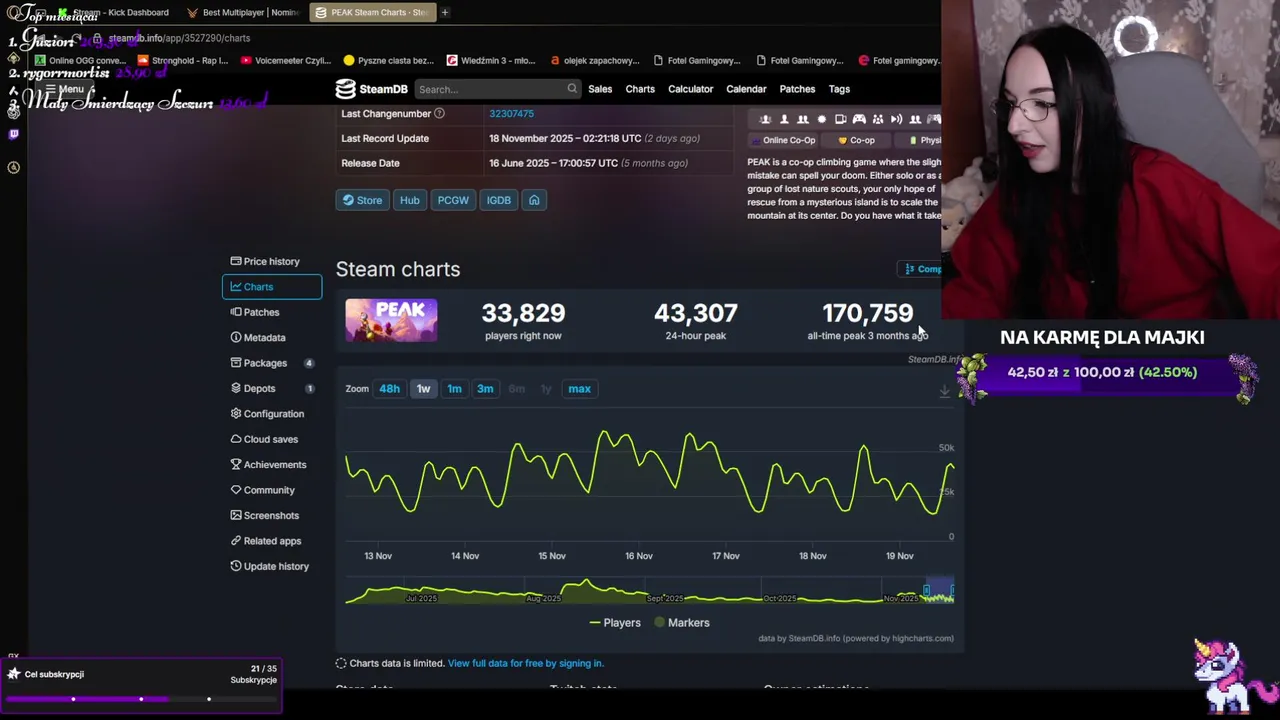This screenshot has height=720, width=1280.
Task: Click the browser address bar URL
Action: pos(179,38)
